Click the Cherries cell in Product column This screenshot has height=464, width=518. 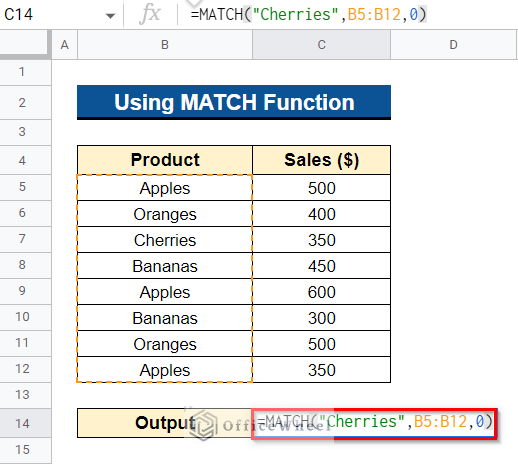pyautogui.click(x=165, y=240)
